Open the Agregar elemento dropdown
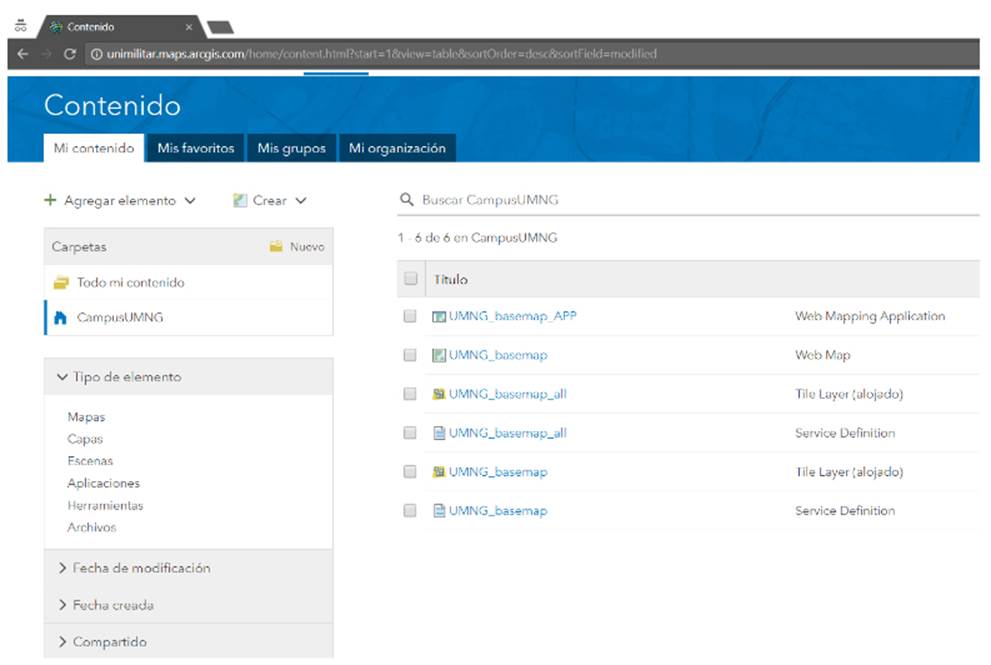This screenshot has height=665, width=991. [x=120, y=201]
